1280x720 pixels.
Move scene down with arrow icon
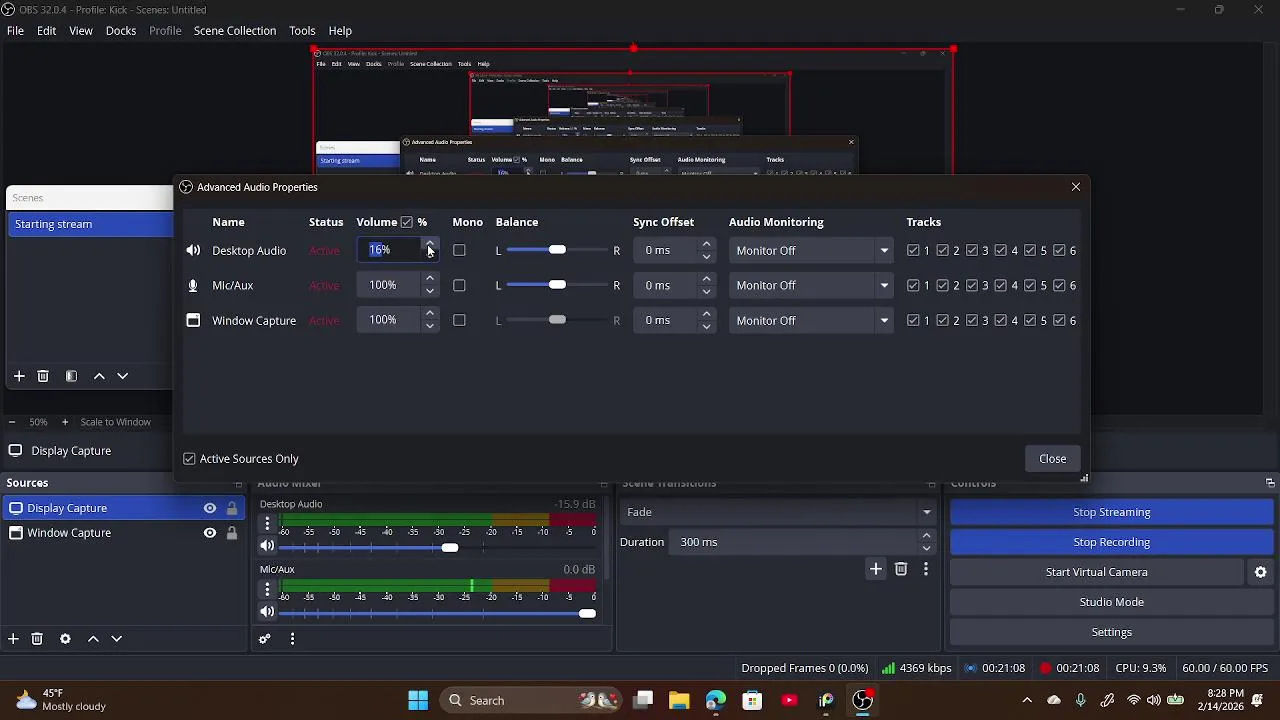point(123,376)
